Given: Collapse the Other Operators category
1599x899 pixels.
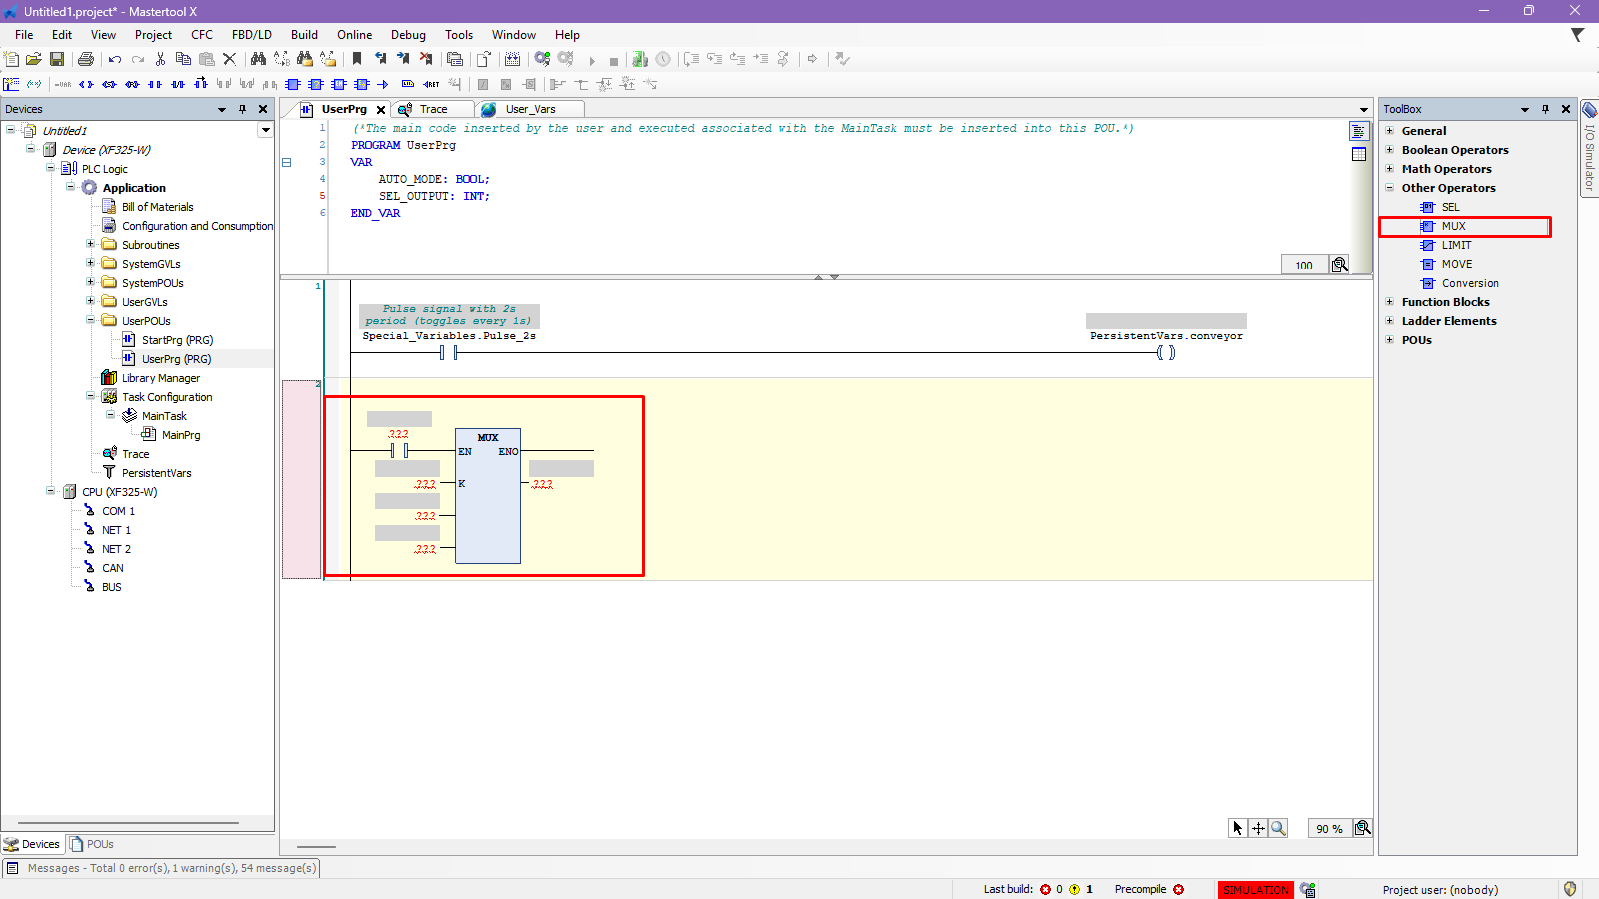Looking at the screenshot, I should (x=1389, y=188).
